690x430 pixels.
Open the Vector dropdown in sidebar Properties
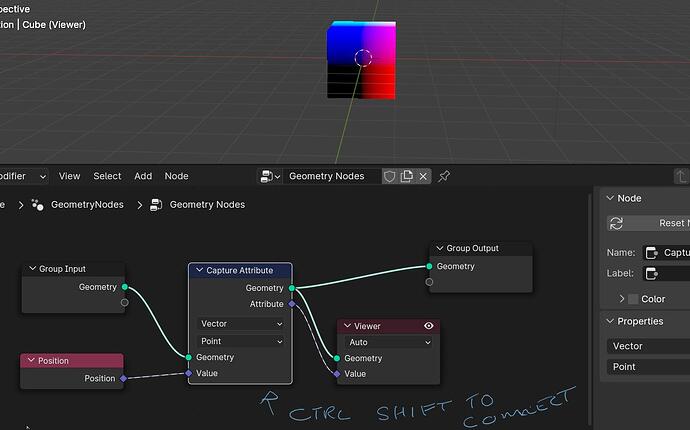648,346
